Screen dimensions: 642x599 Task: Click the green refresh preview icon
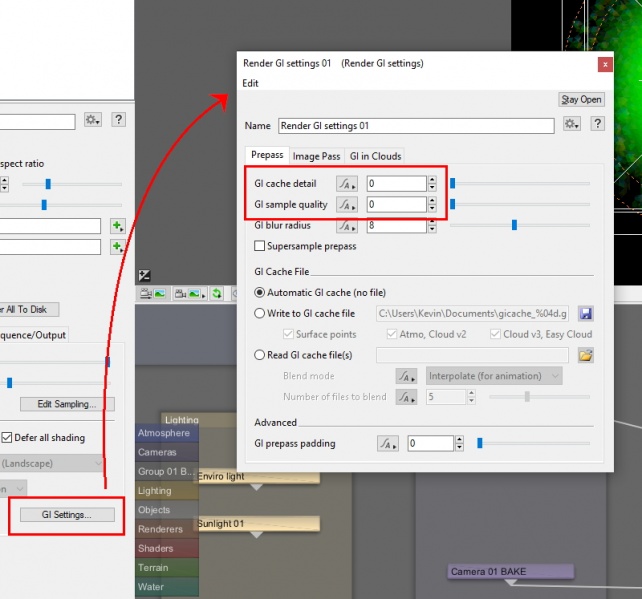(217, 293)
